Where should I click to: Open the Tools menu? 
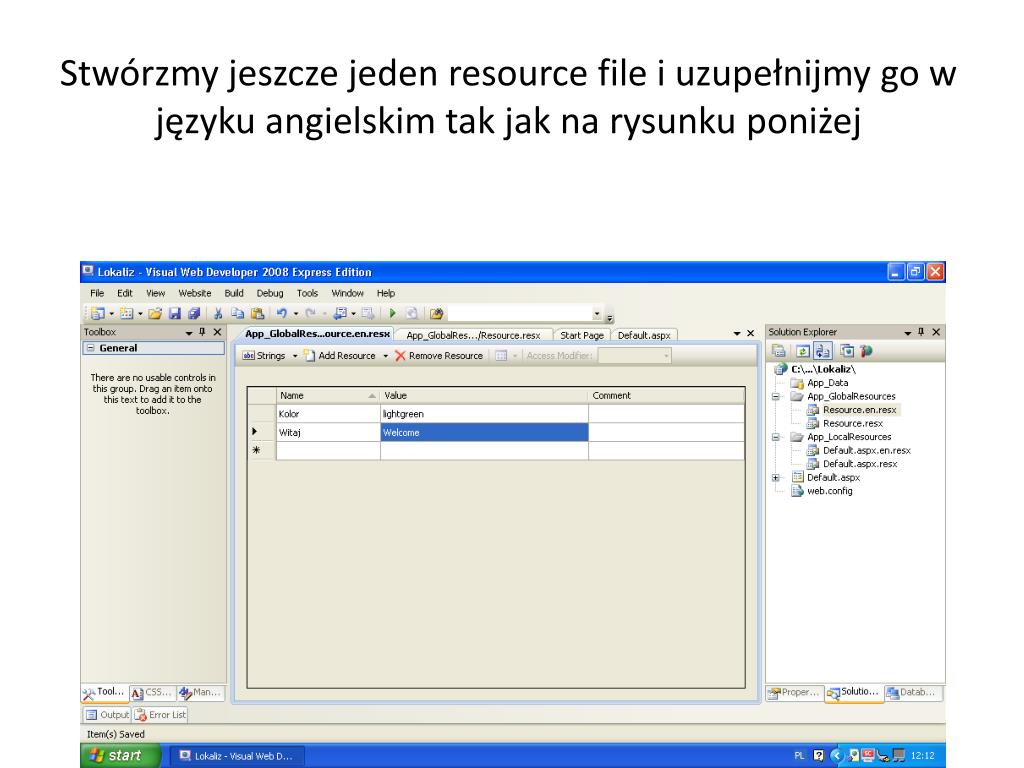coord(307,293)
